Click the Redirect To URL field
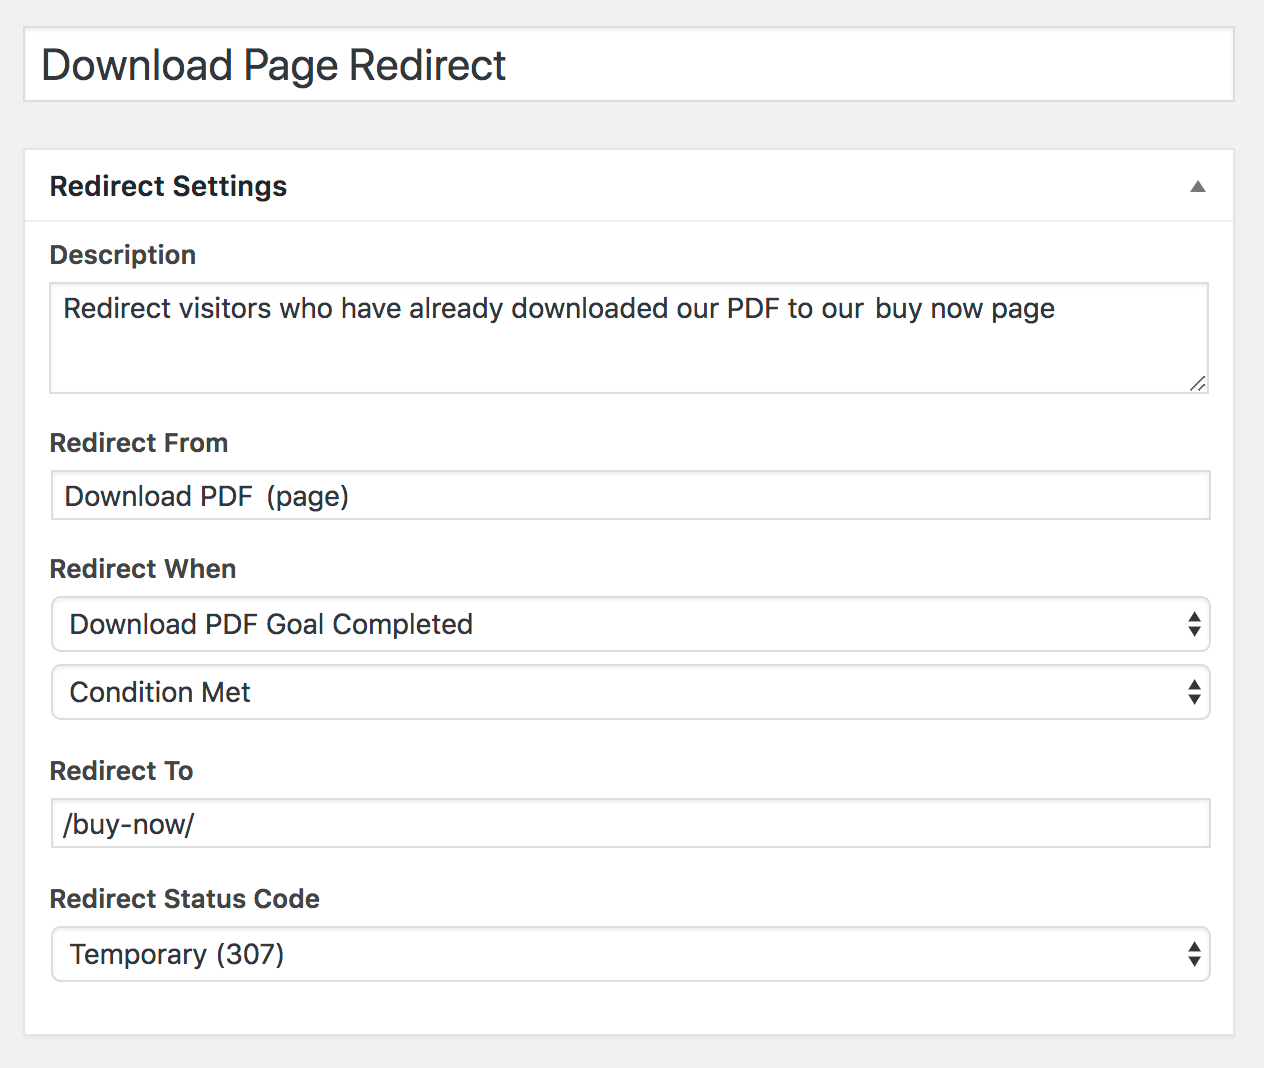The height and width of the screenshot is (1068, 1264). coord(630,823)
